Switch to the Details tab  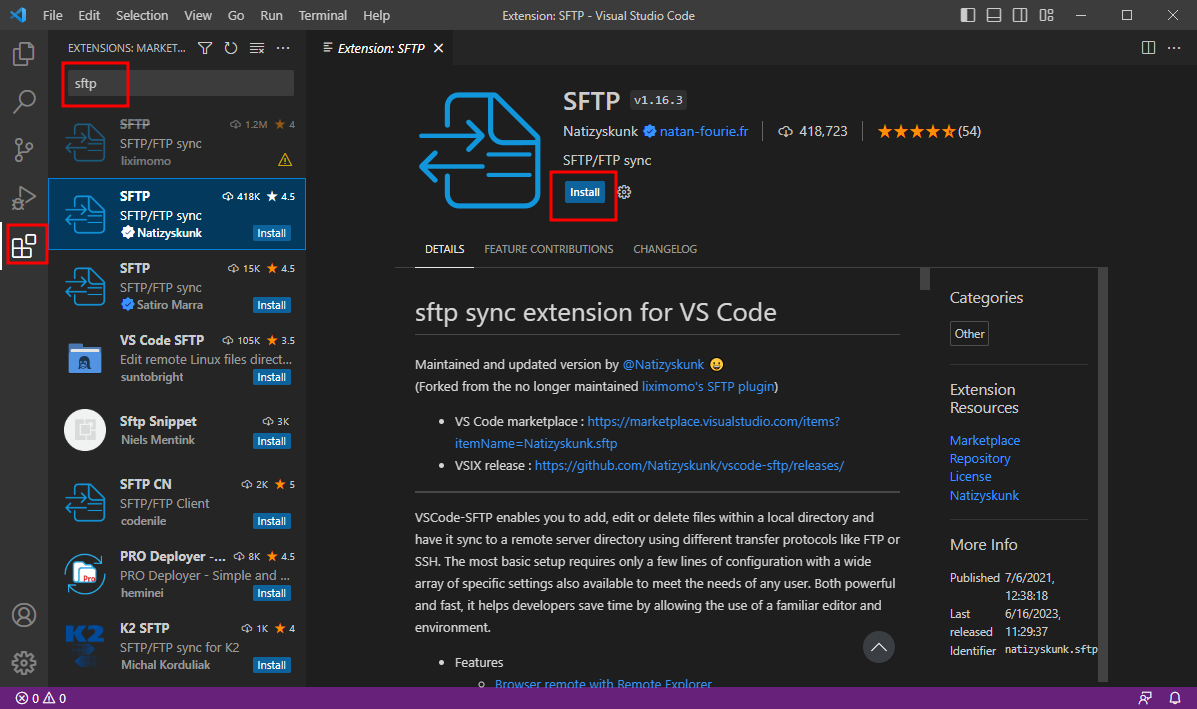(x=444, y=250)
